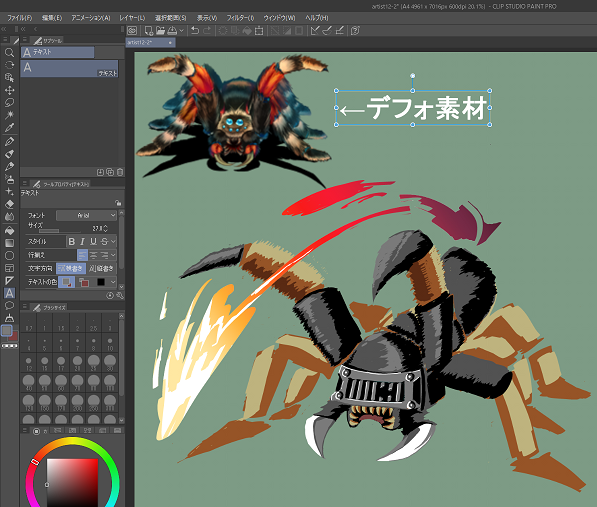Enable vertical text direction 縦書き

coord(101,268)
